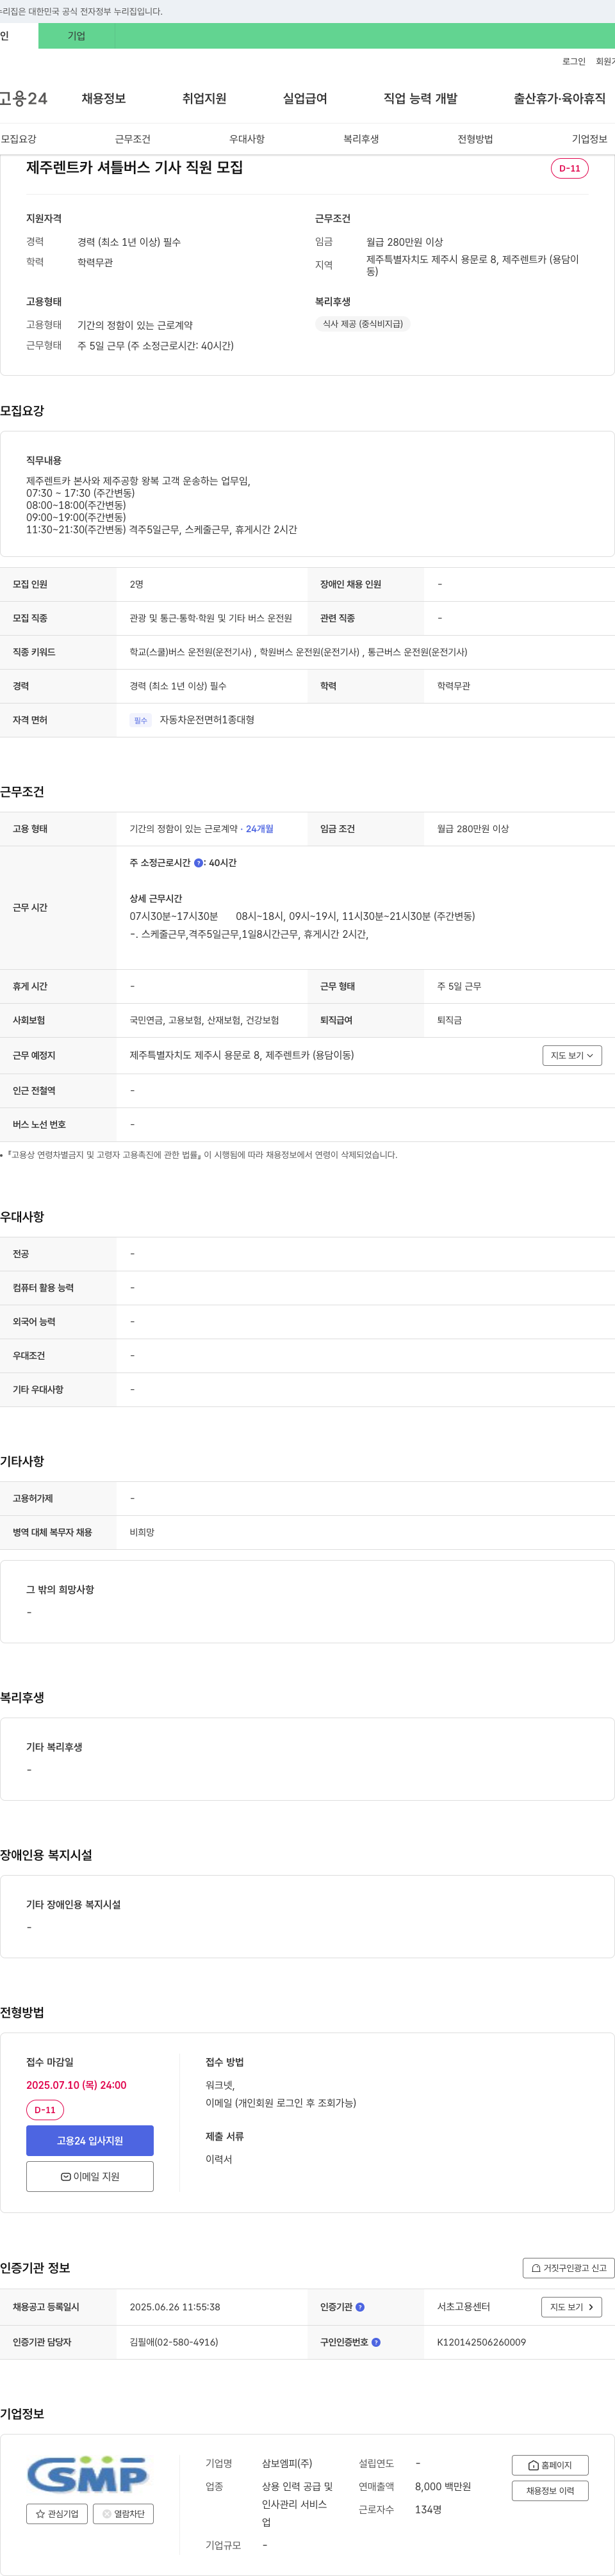
Task: Click the 로그인 link
Action: point(573,62)
